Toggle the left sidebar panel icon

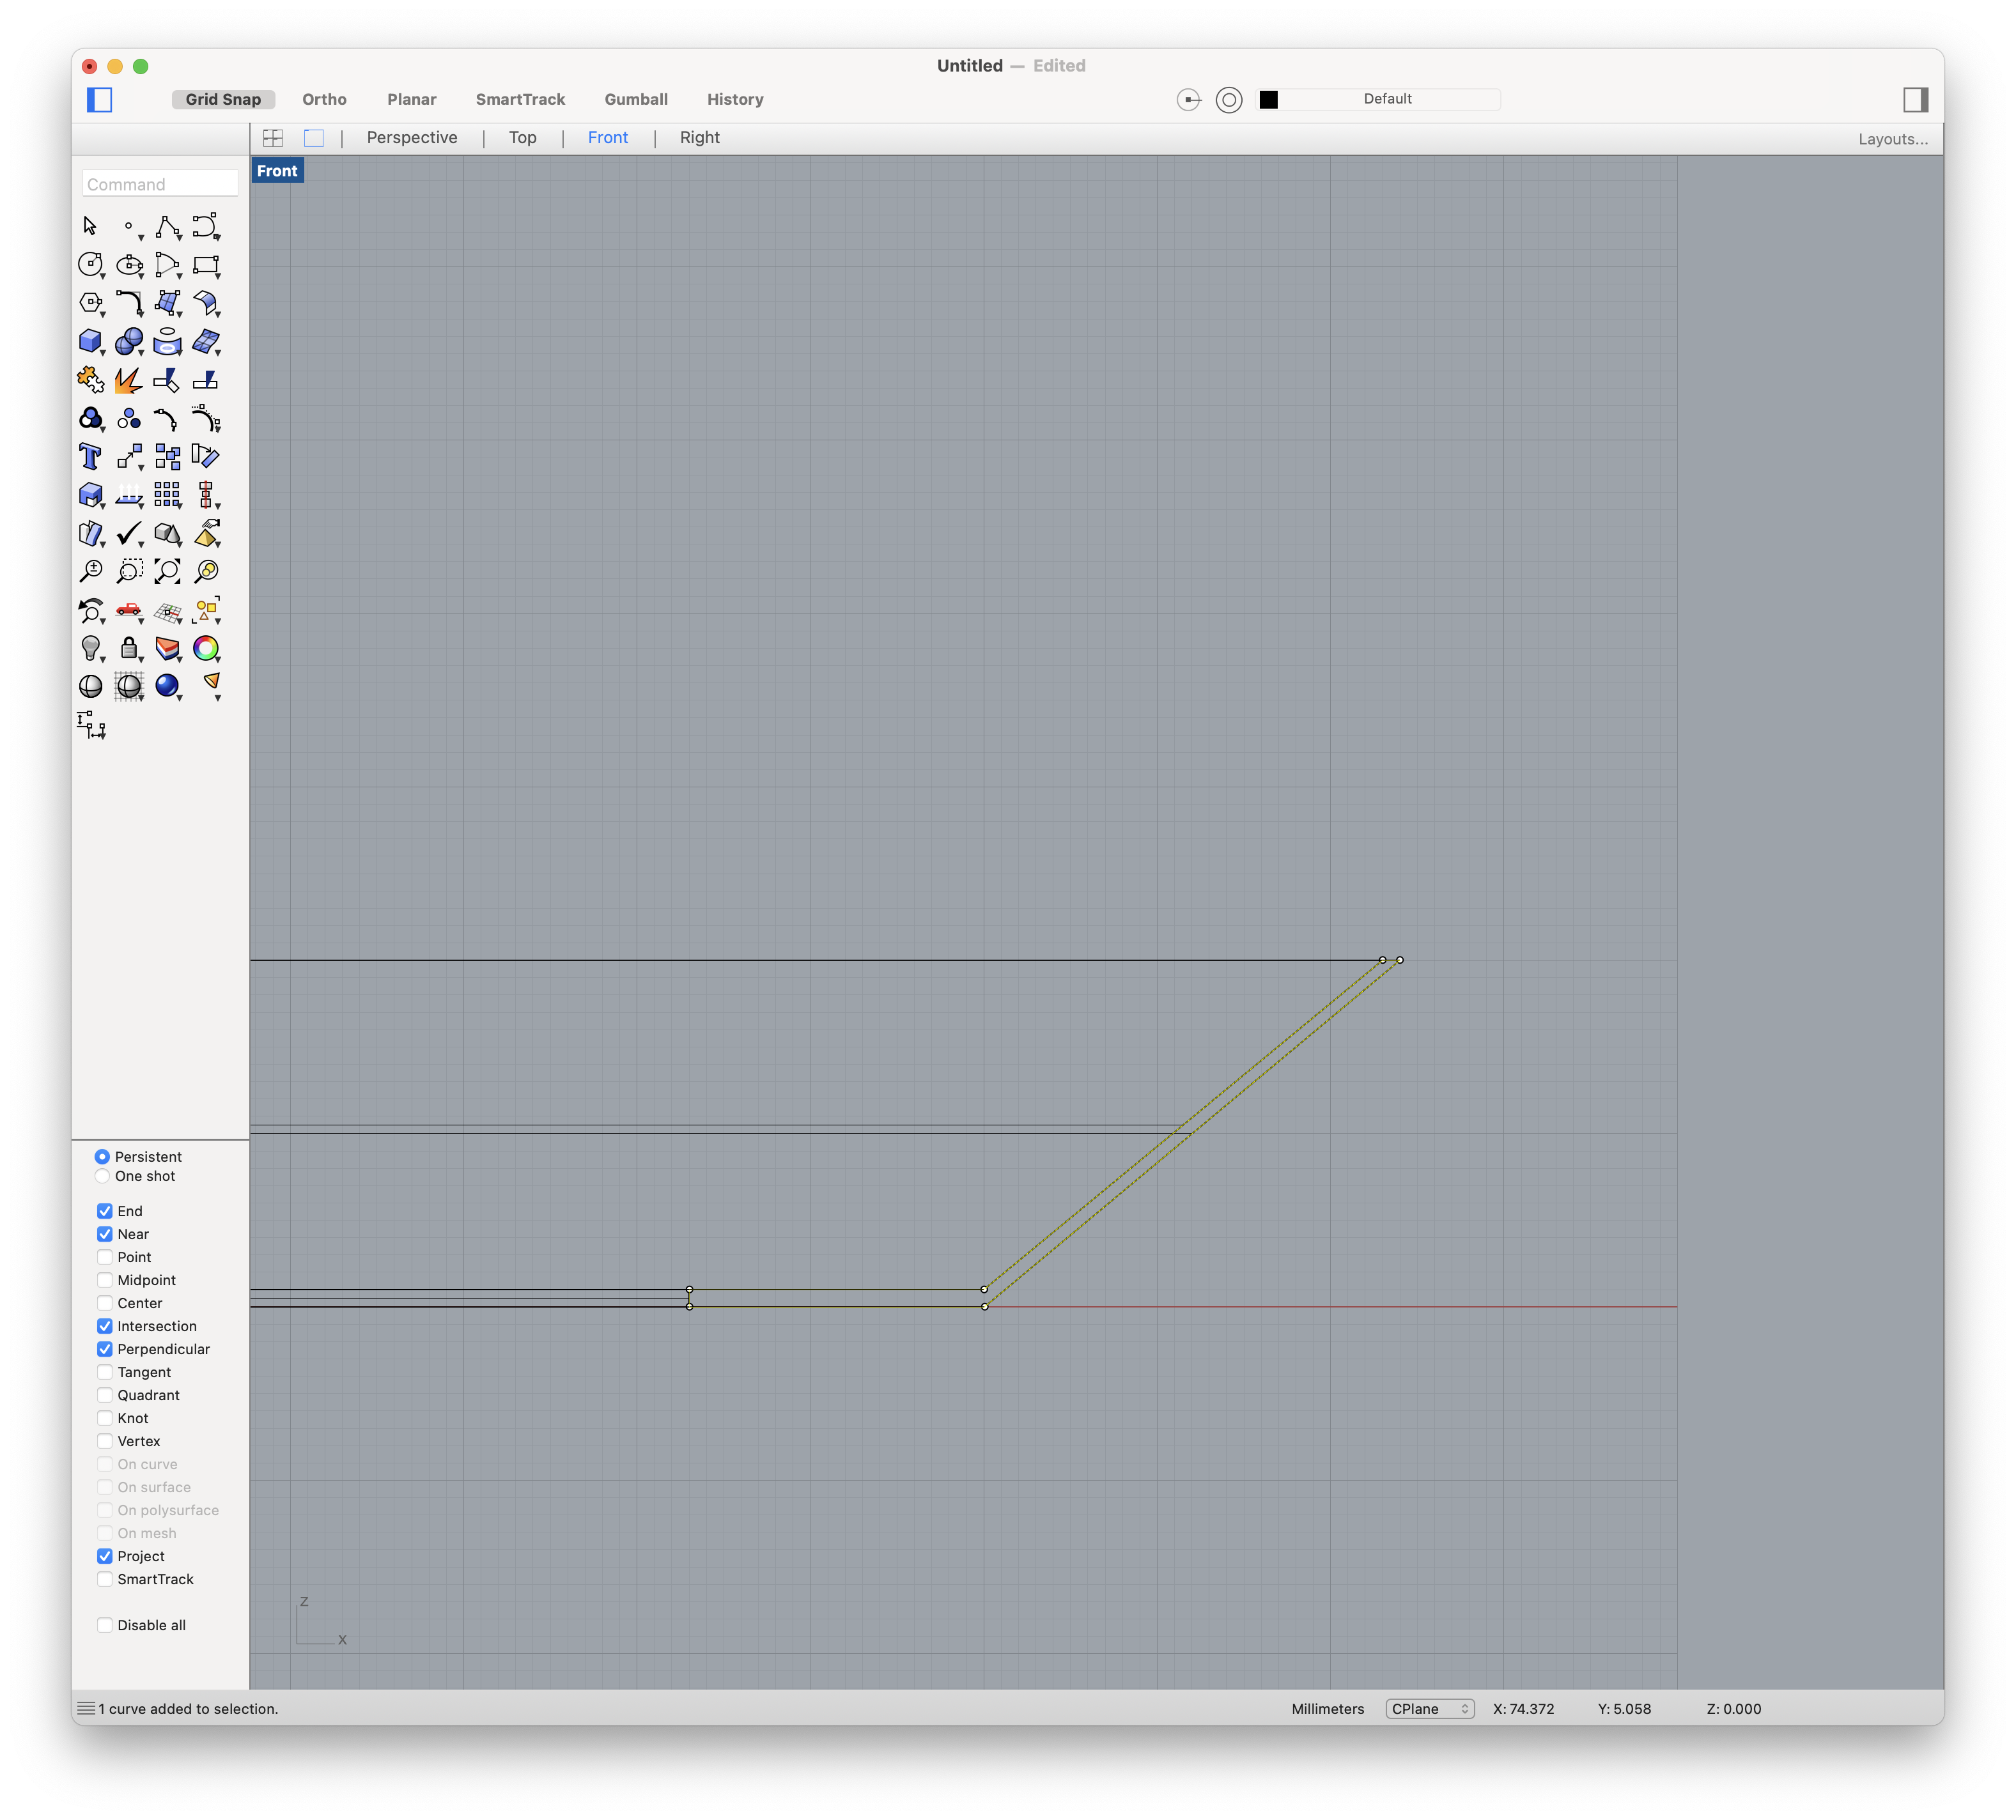[100, 99]
